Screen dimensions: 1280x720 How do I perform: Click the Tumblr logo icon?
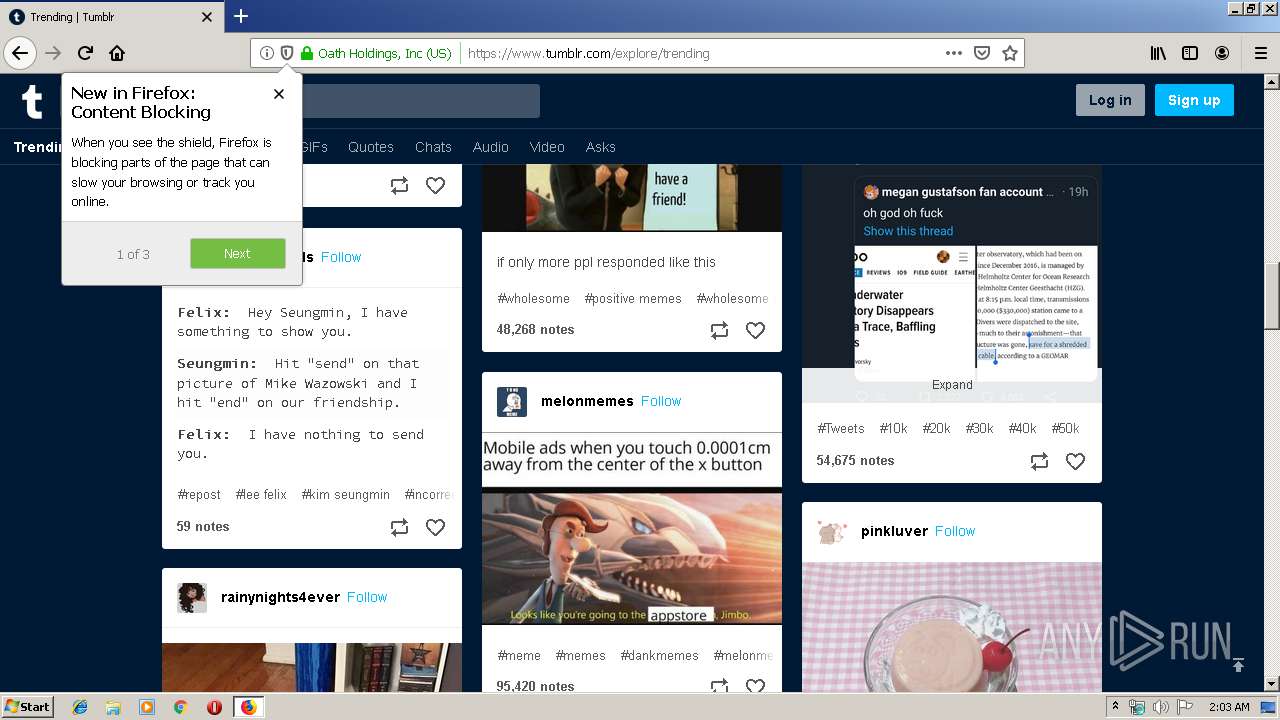(32, 101)
